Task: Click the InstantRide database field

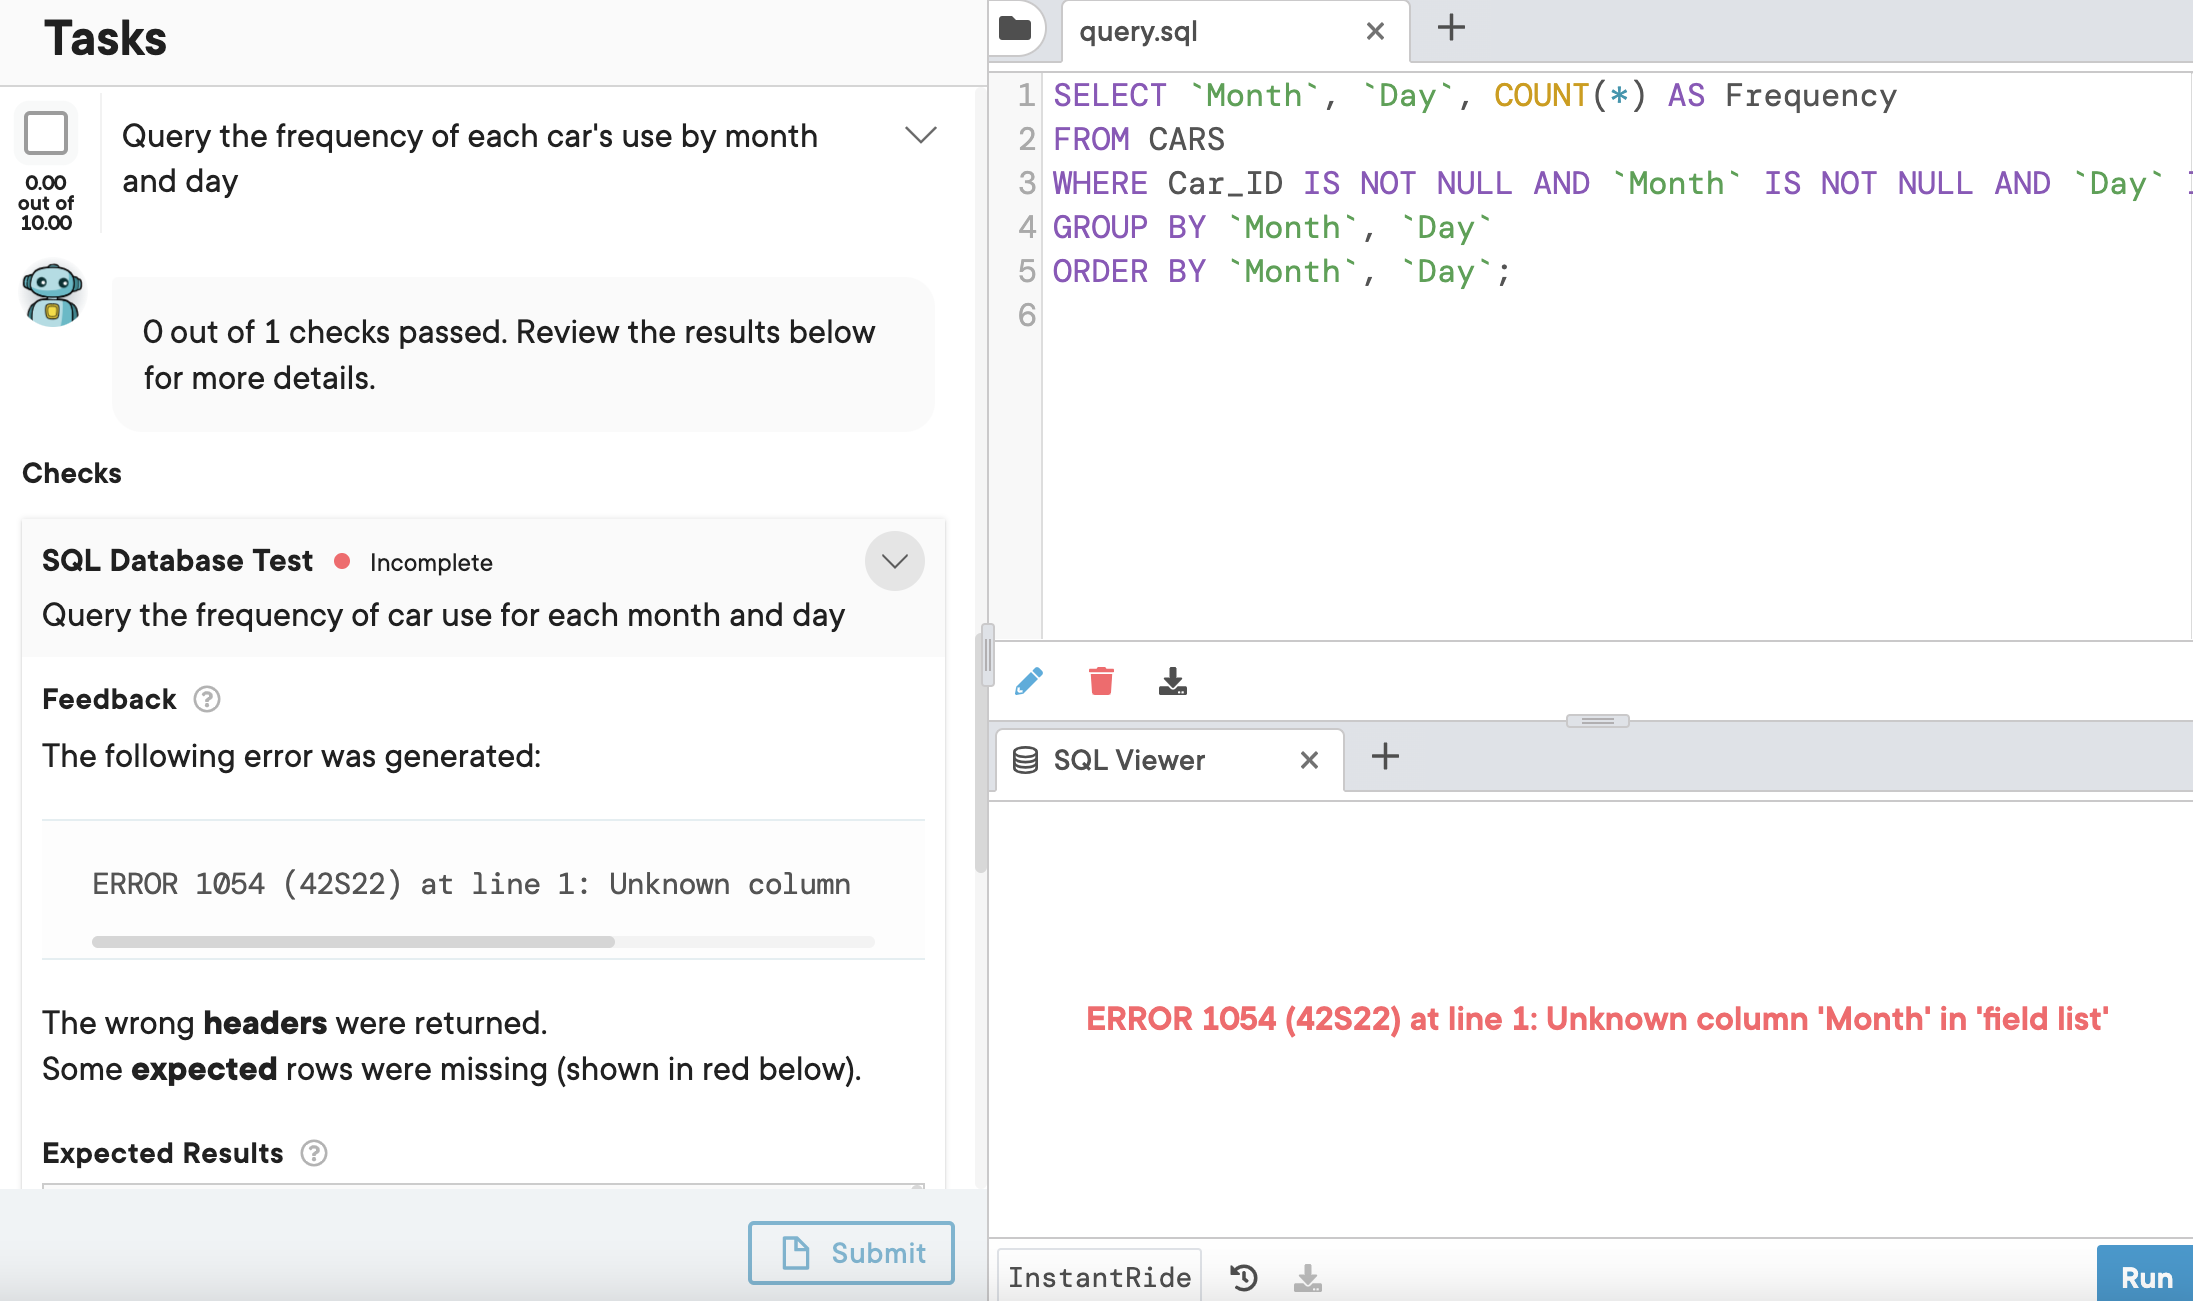Action: click(1098, 1276)
